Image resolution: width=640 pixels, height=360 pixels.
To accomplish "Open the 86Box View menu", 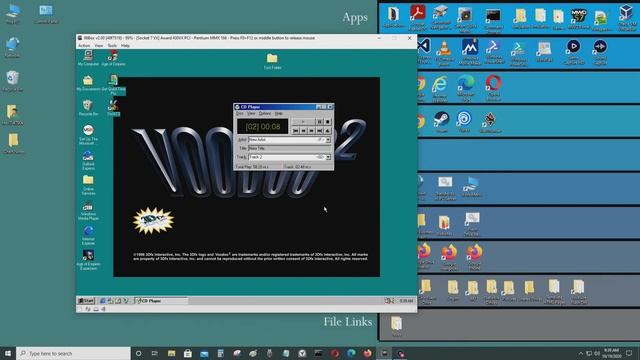I will click(99, 46).
